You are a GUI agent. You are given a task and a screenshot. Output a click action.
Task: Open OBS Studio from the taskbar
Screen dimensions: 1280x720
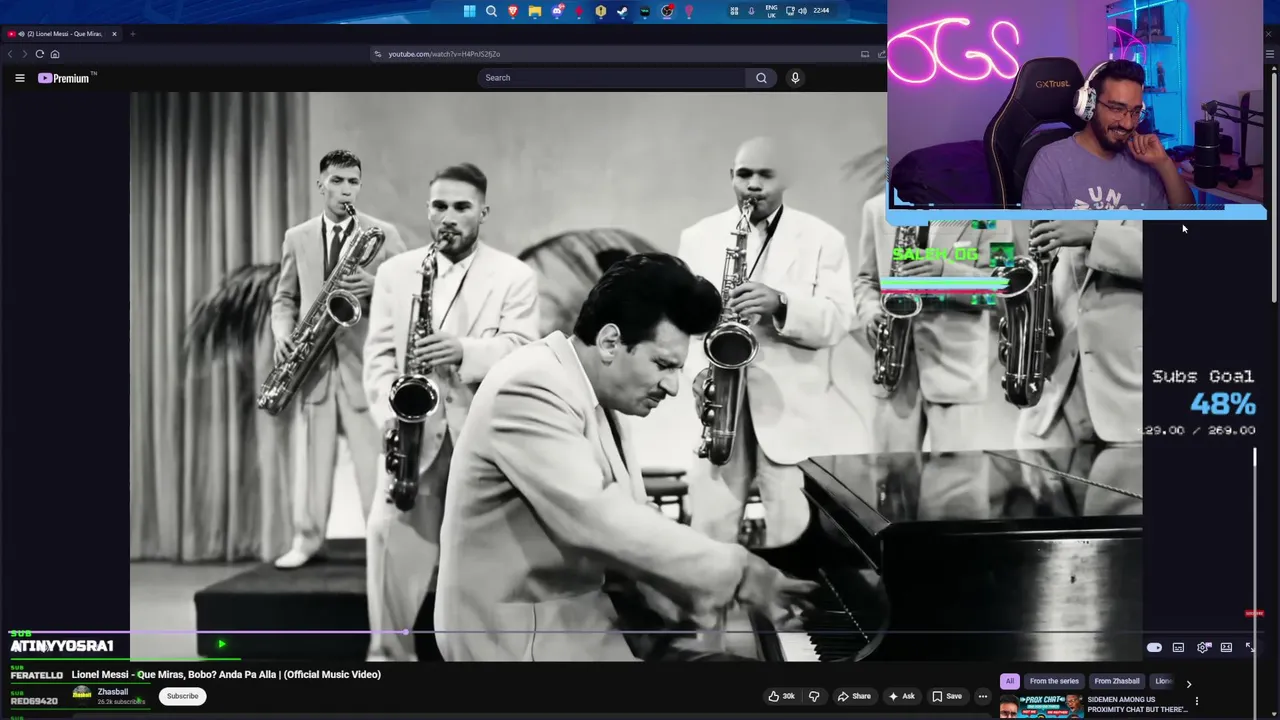click(x=667, y=11)
